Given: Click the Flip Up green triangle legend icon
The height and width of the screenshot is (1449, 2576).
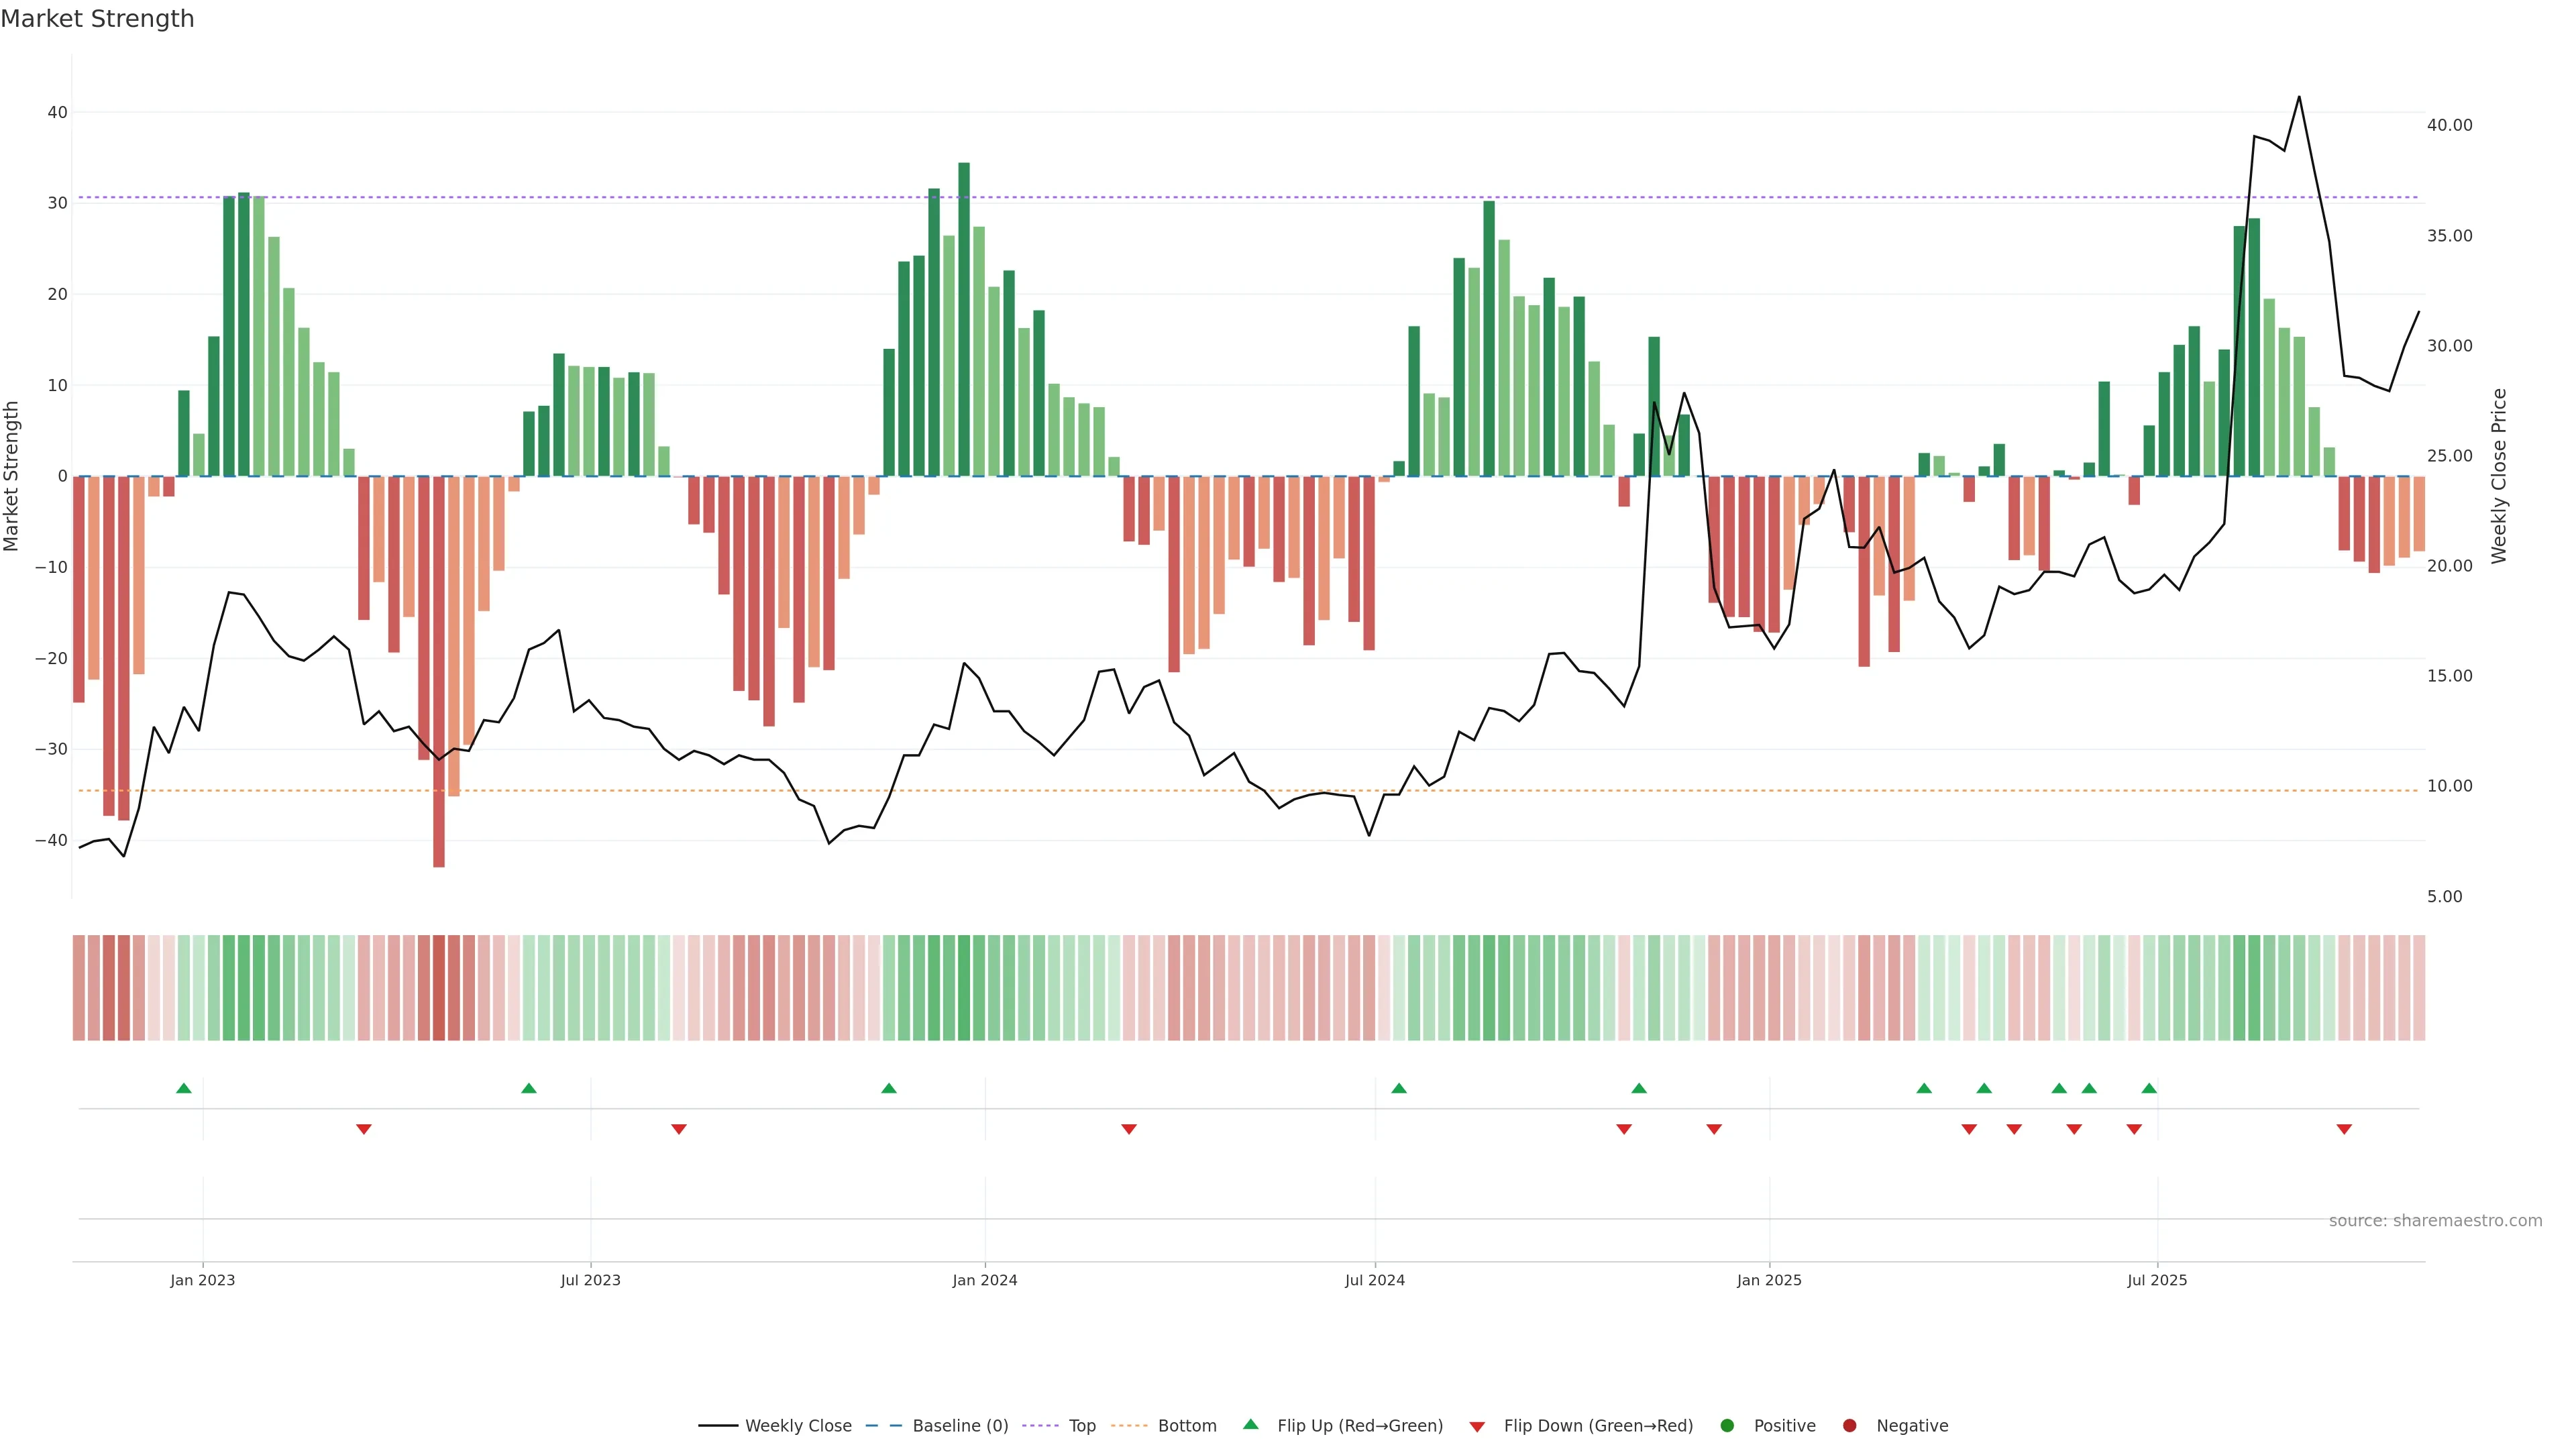Looking at the screenshot, I should click(1250, 1424).
